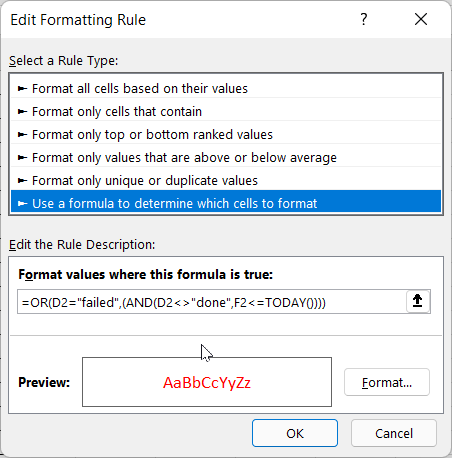Click the 'Edit the Rule Description:' label
The width and height of the screenshot is (452, 458).
point(82,245)
